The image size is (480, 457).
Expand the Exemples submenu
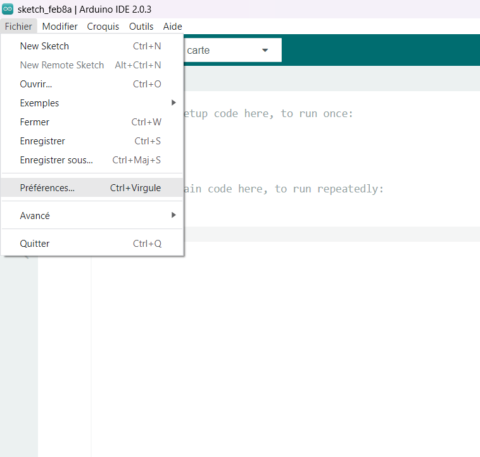pyautogui.click(x=92, y=103)
